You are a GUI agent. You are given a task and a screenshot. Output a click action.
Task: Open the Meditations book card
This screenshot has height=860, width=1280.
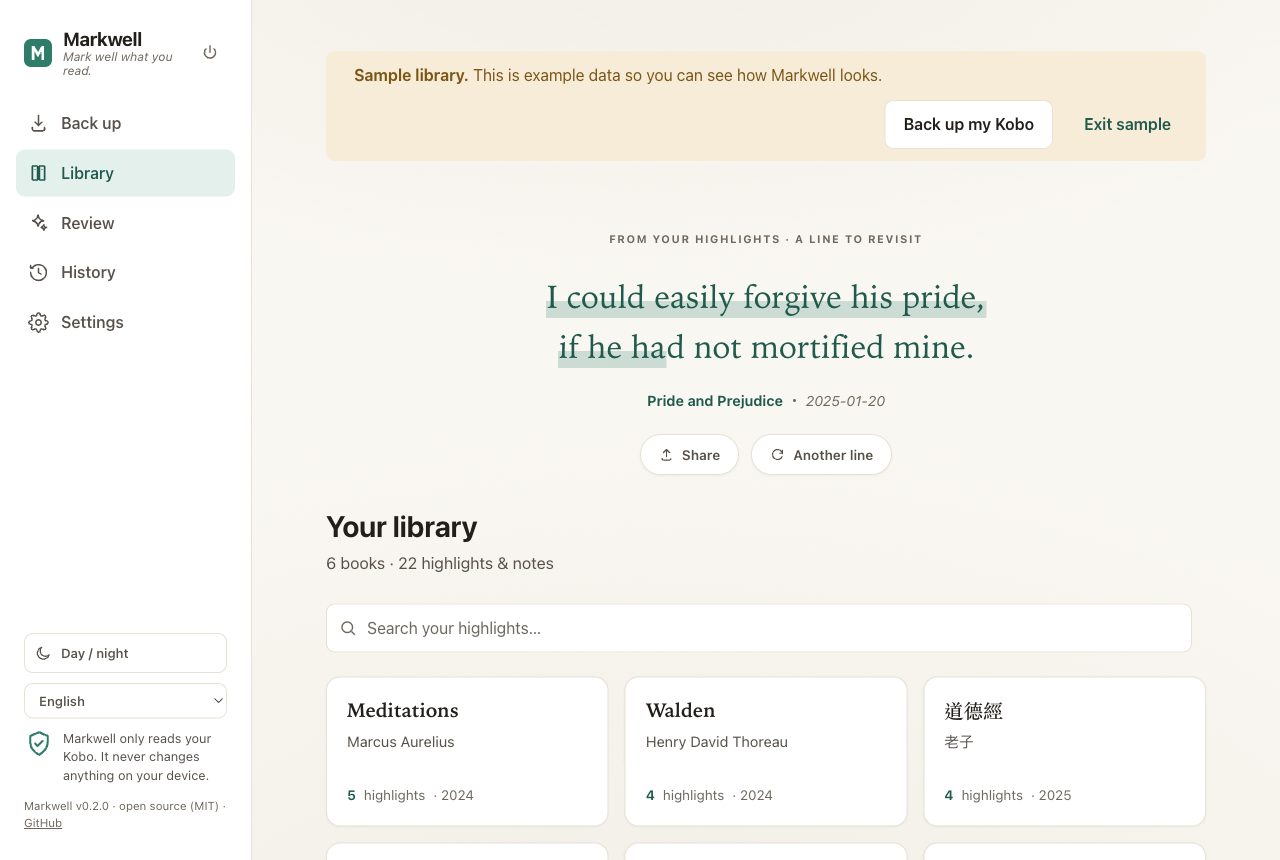(x=467, y=752)
